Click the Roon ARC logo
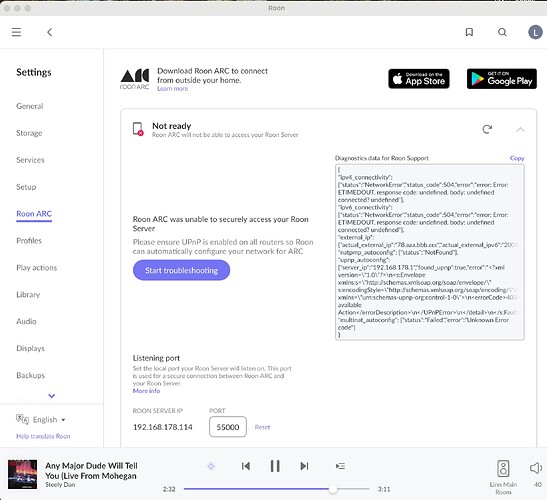Screen dimensions: 547x500 point(135,79)
